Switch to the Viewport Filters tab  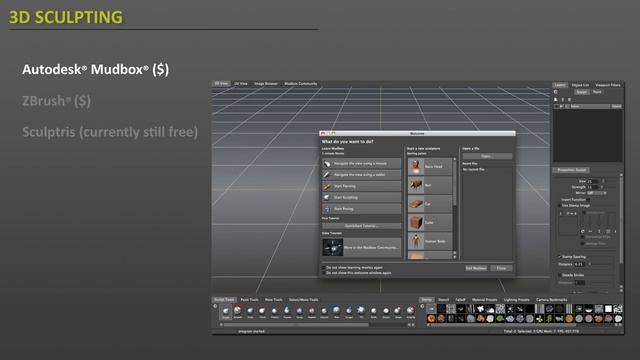tap(608, 85)
